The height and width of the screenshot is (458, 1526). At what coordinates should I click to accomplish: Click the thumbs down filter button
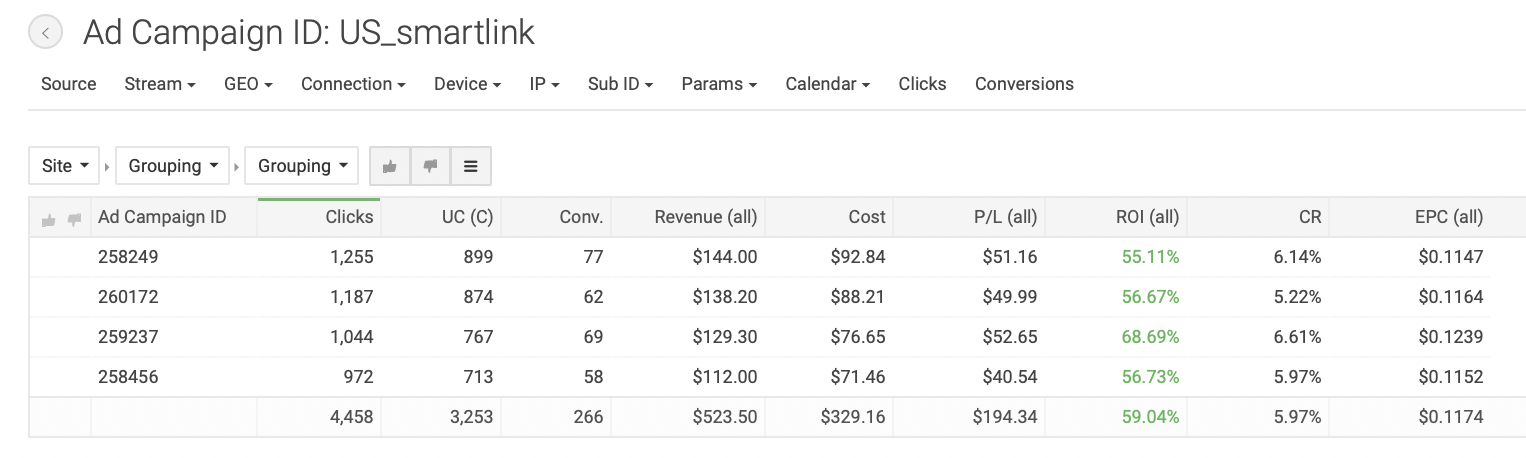(431, 166)
